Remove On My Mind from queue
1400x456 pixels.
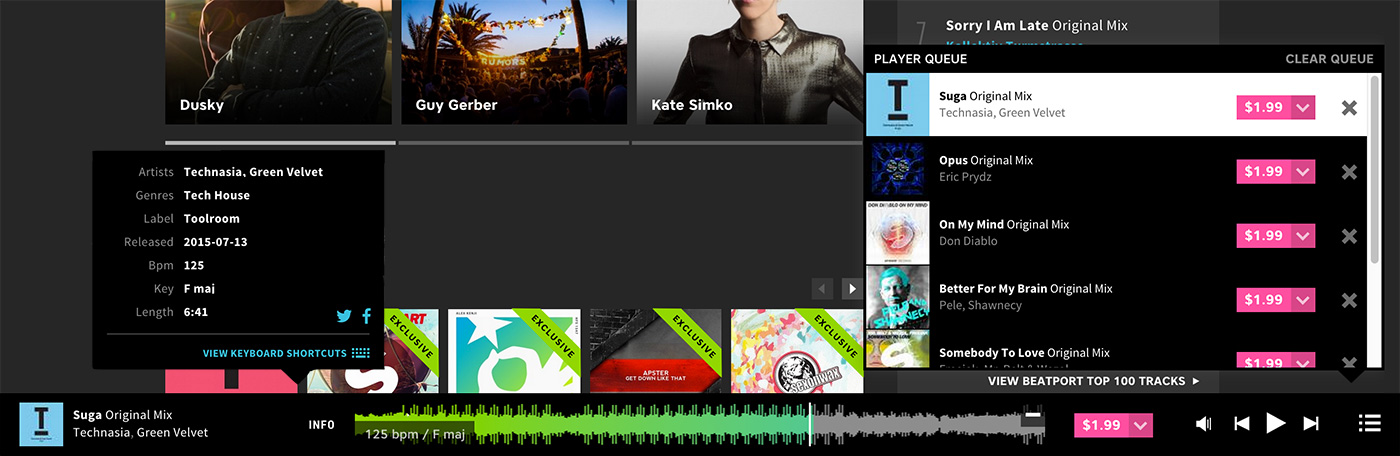click(1349, 236)
